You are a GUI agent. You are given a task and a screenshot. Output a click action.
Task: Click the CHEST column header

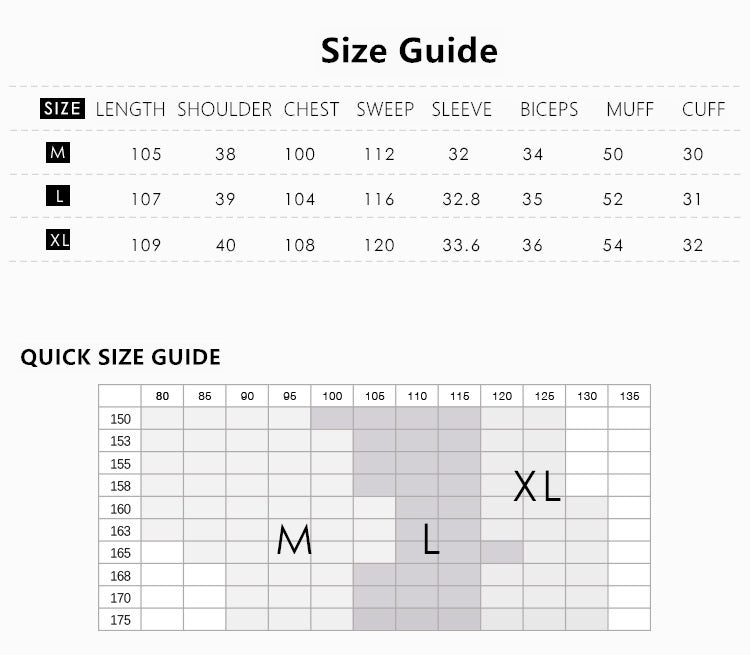point(311,110)
